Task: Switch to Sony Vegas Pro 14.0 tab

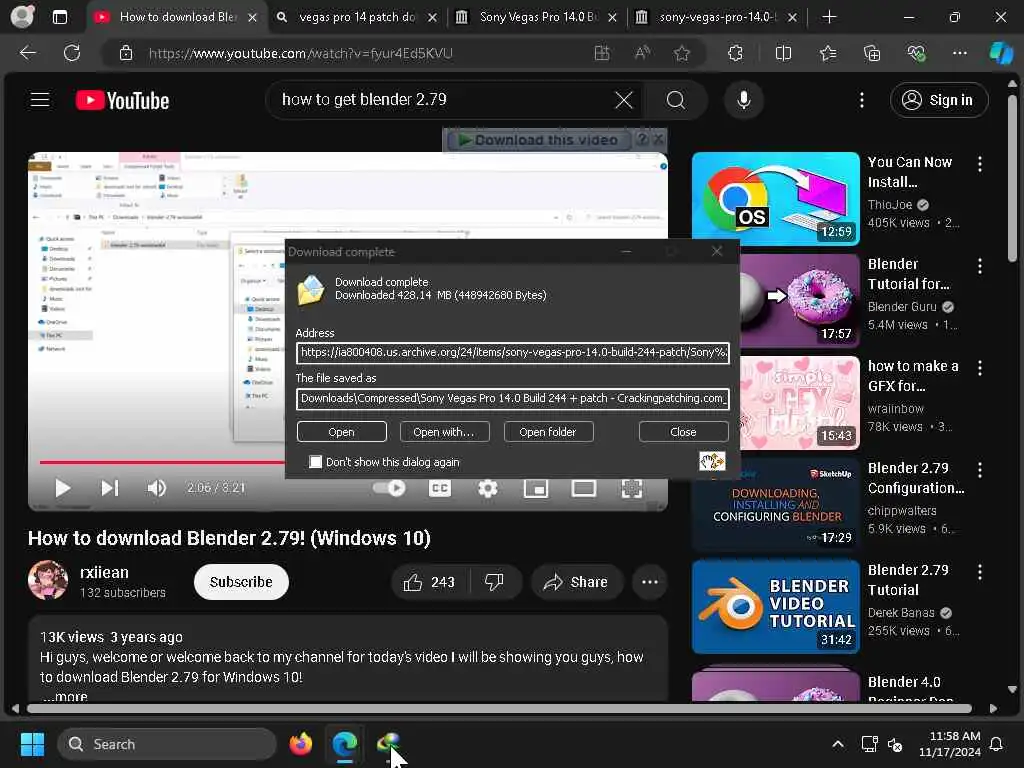Action: tap(538, 17)
